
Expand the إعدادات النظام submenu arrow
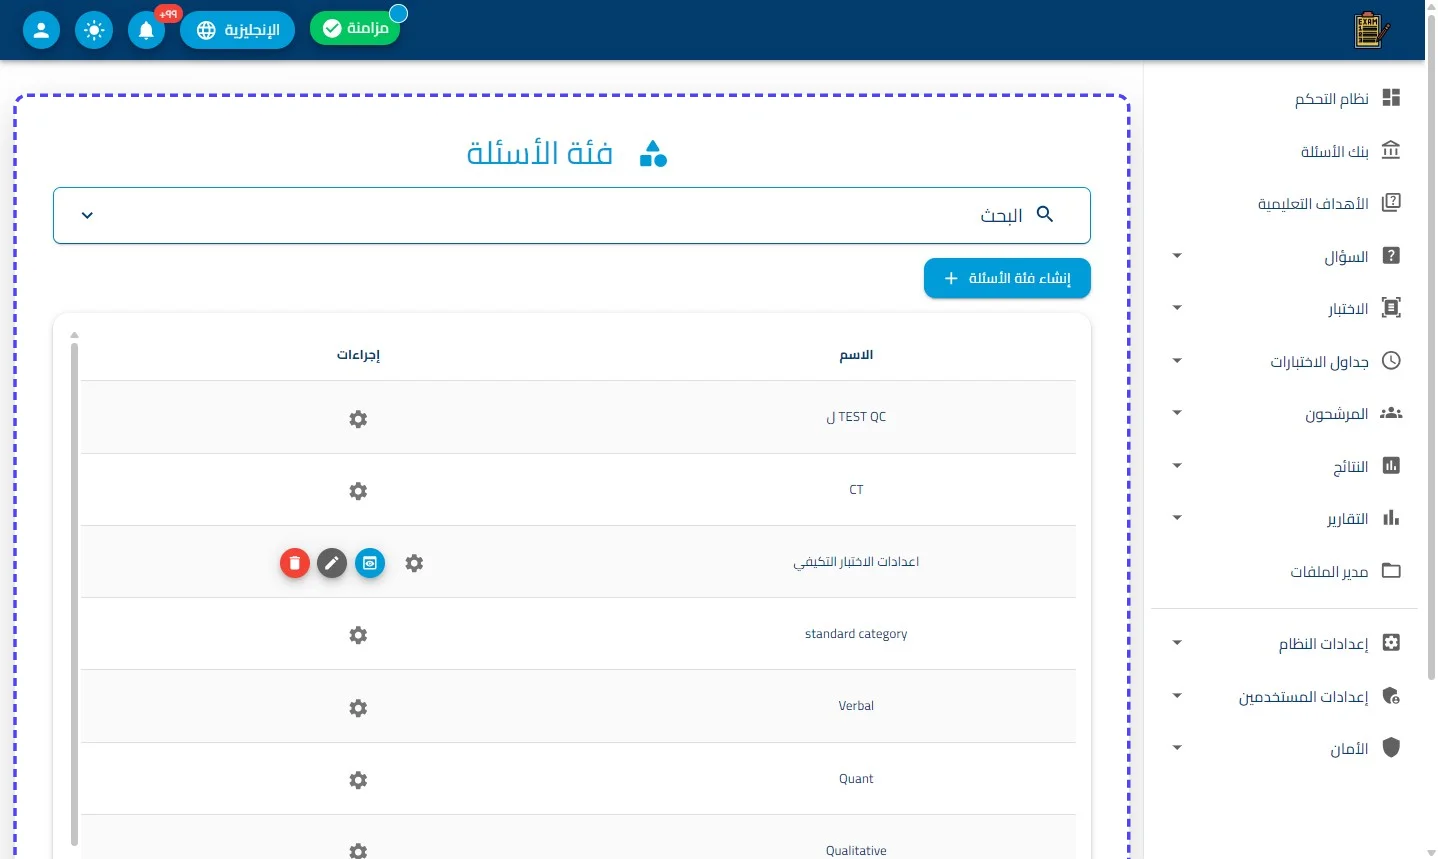coord(1177,643)
